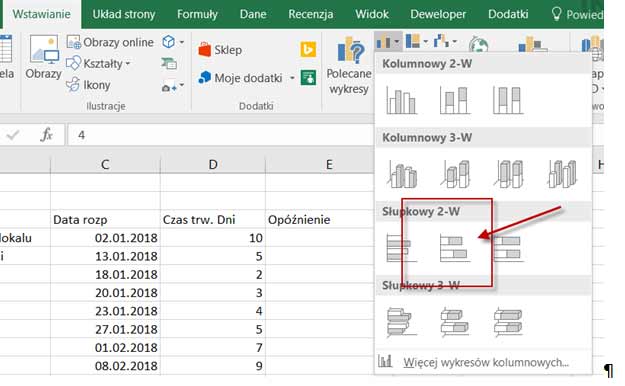Select cell with date 01.02.2018
The width and height of the screenshot is (625, 386).
105,348
